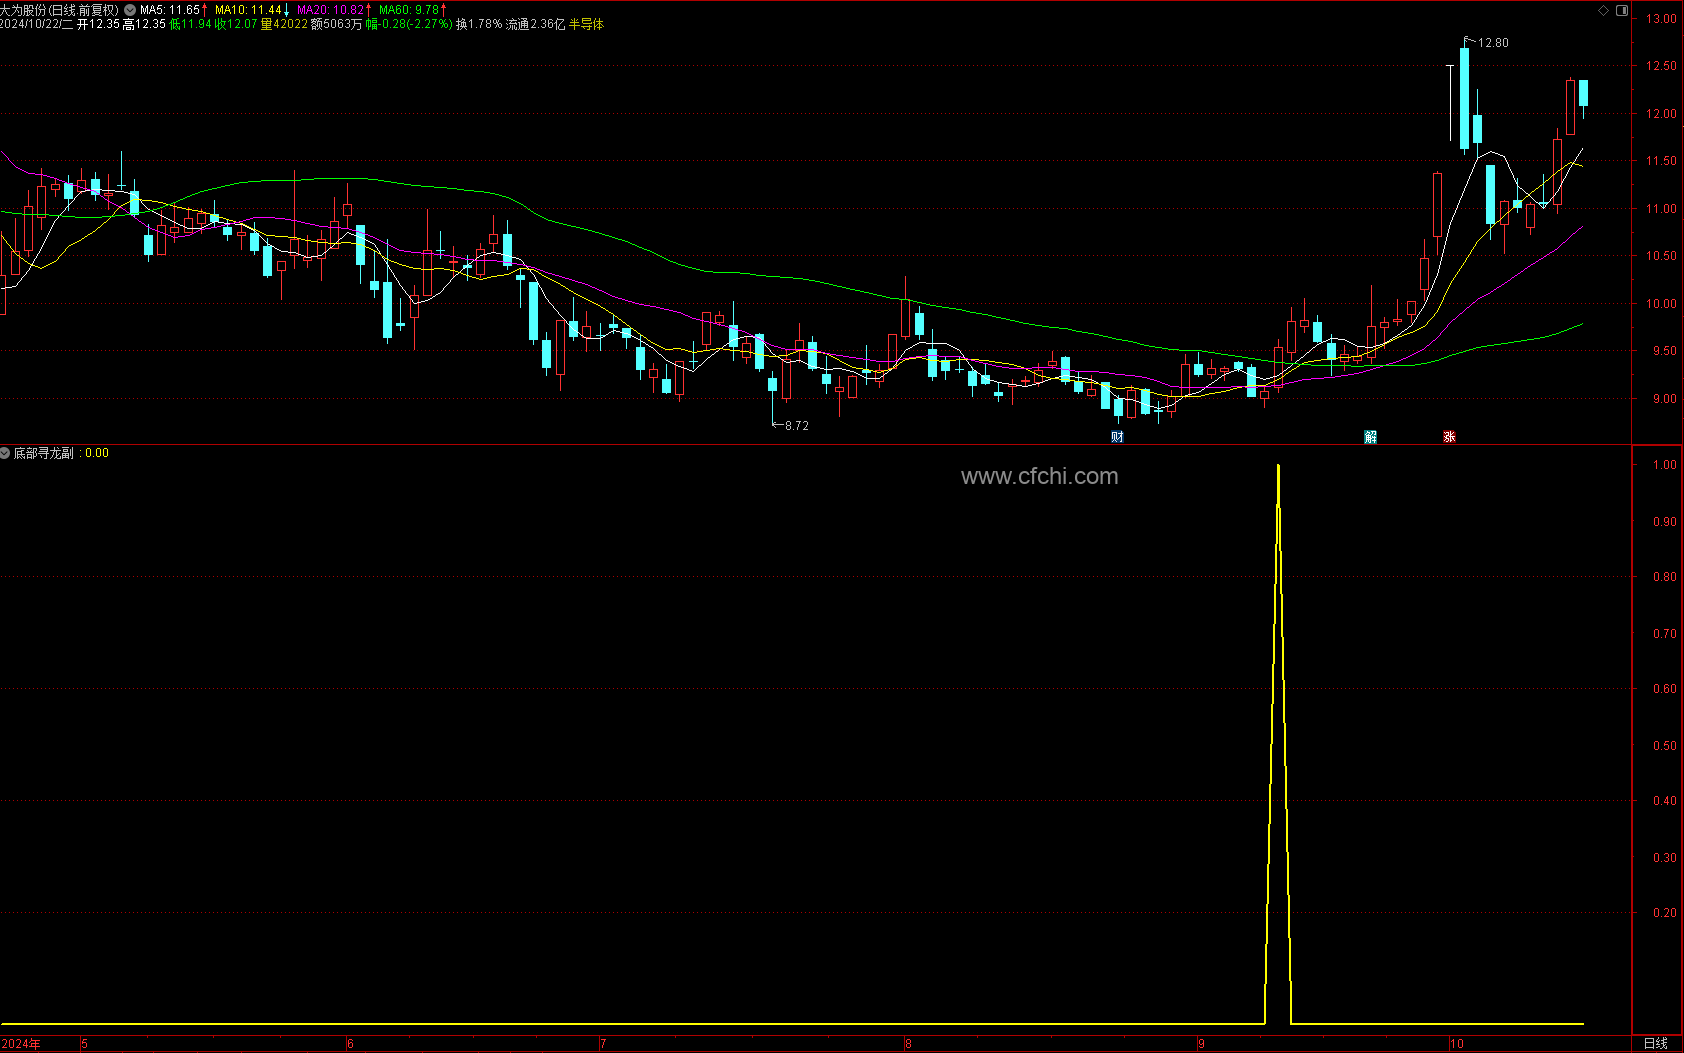Click the 收12.07 closing price value

(236, 24)
